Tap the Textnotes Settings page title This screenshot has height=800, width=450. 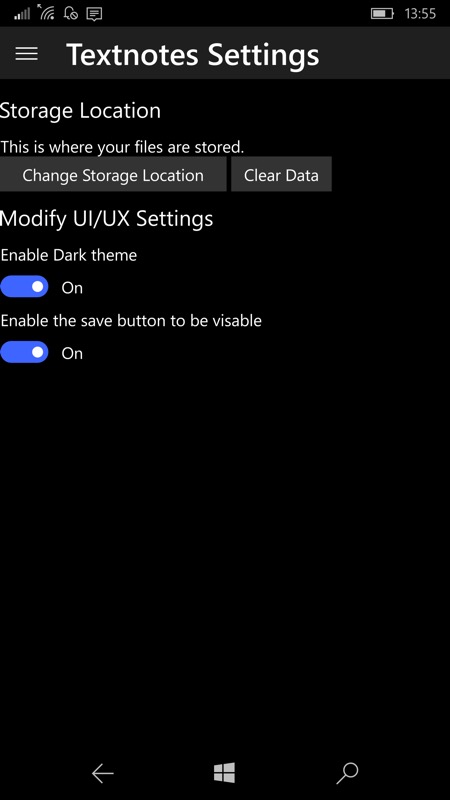pyautogui.click(x=192, y=55)
